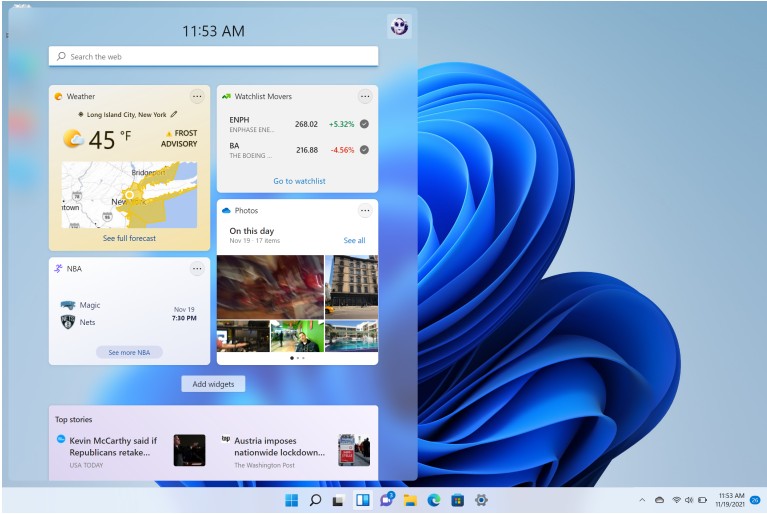Image resolution: width=767 pixels, height=514 pixels.
Task: Open NBA widget options menu
Action: pyautogui.click(x=197, y=268)
